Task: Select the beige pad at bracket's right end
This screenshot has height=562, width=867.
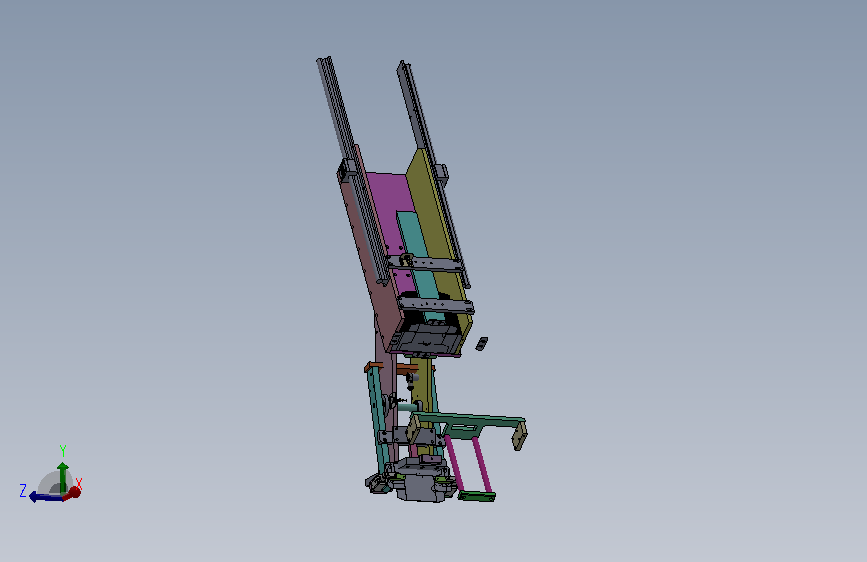Action: click(x=519, y=436)
